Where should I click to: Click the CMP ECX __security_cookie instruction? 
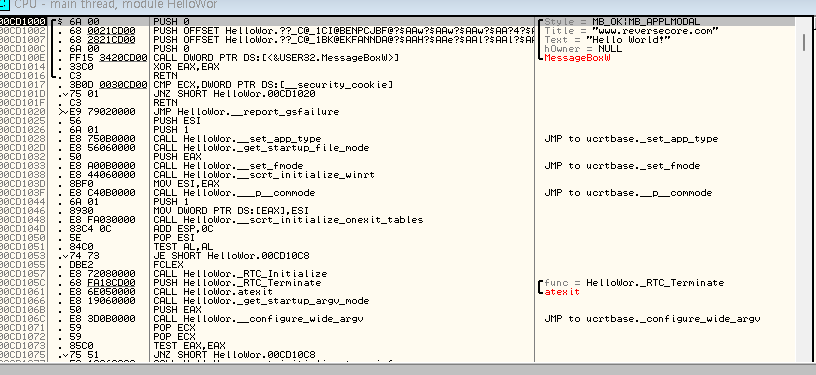click(273, 85)
